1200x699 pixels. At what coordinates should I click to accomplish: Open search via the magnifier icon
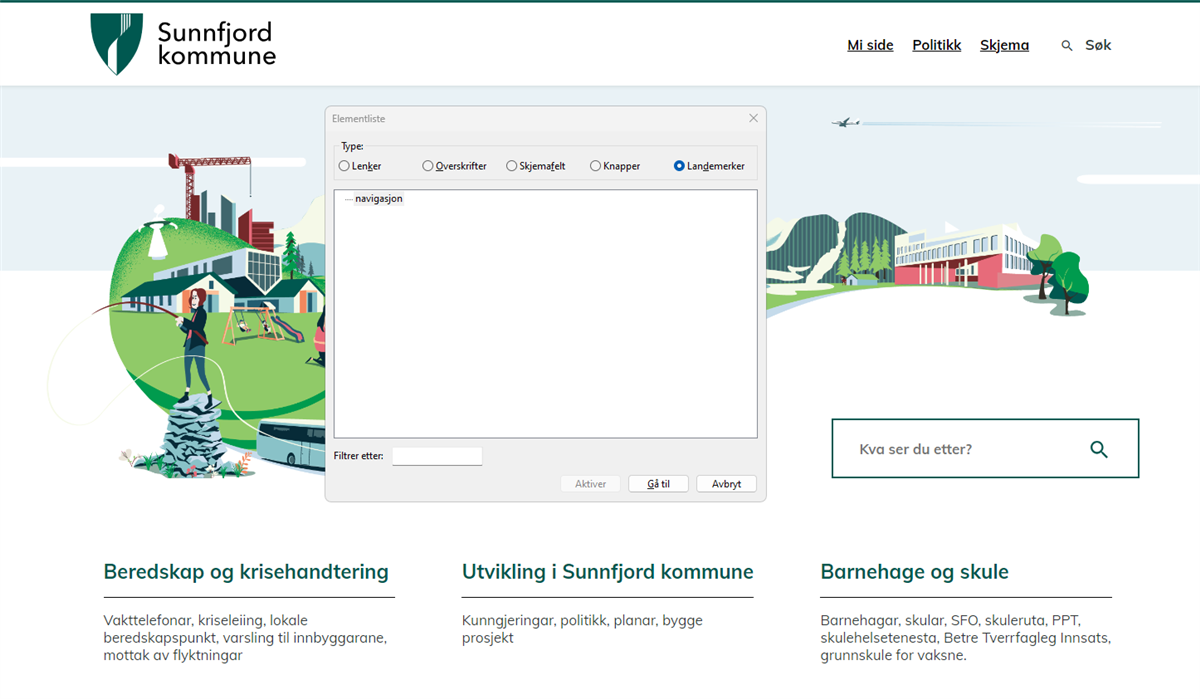tap(1067, 45)
